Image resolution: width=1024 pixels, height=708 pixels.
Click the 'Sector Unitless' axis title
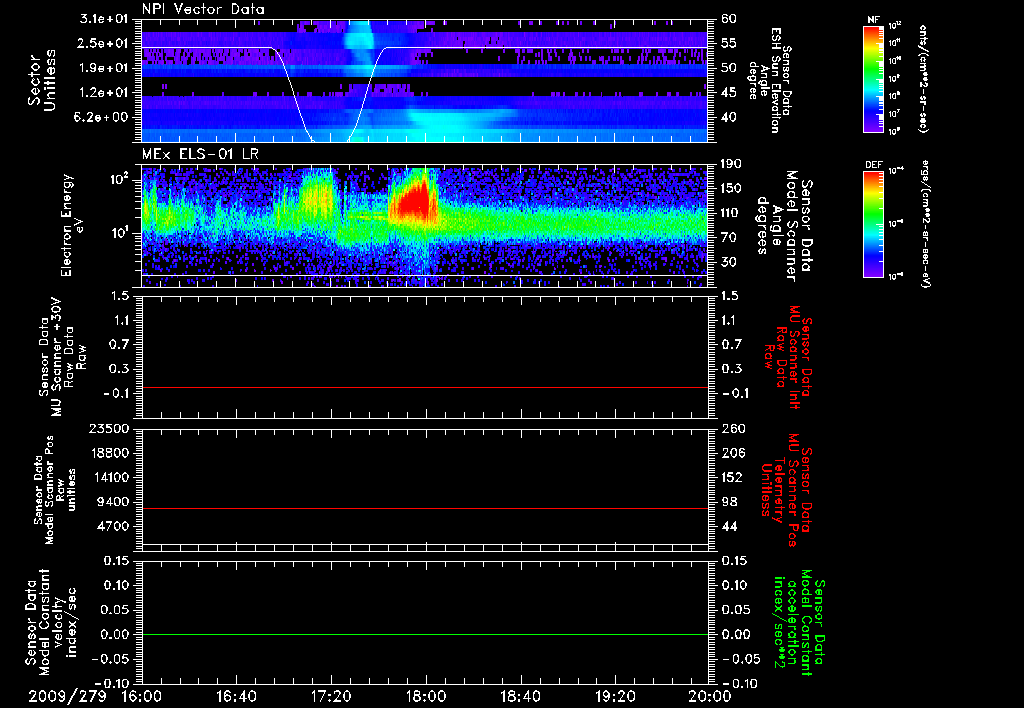click(41, 80)
